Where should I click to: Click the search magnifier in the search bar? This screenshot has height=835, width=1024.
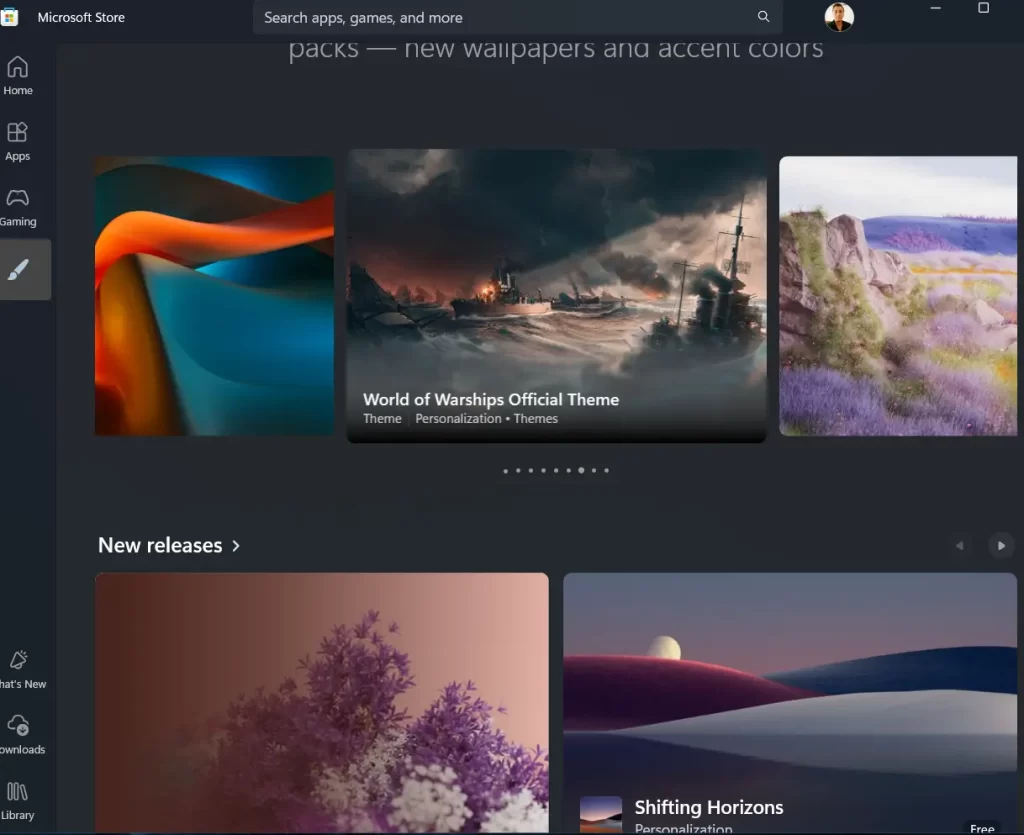[x=763, y=17]
